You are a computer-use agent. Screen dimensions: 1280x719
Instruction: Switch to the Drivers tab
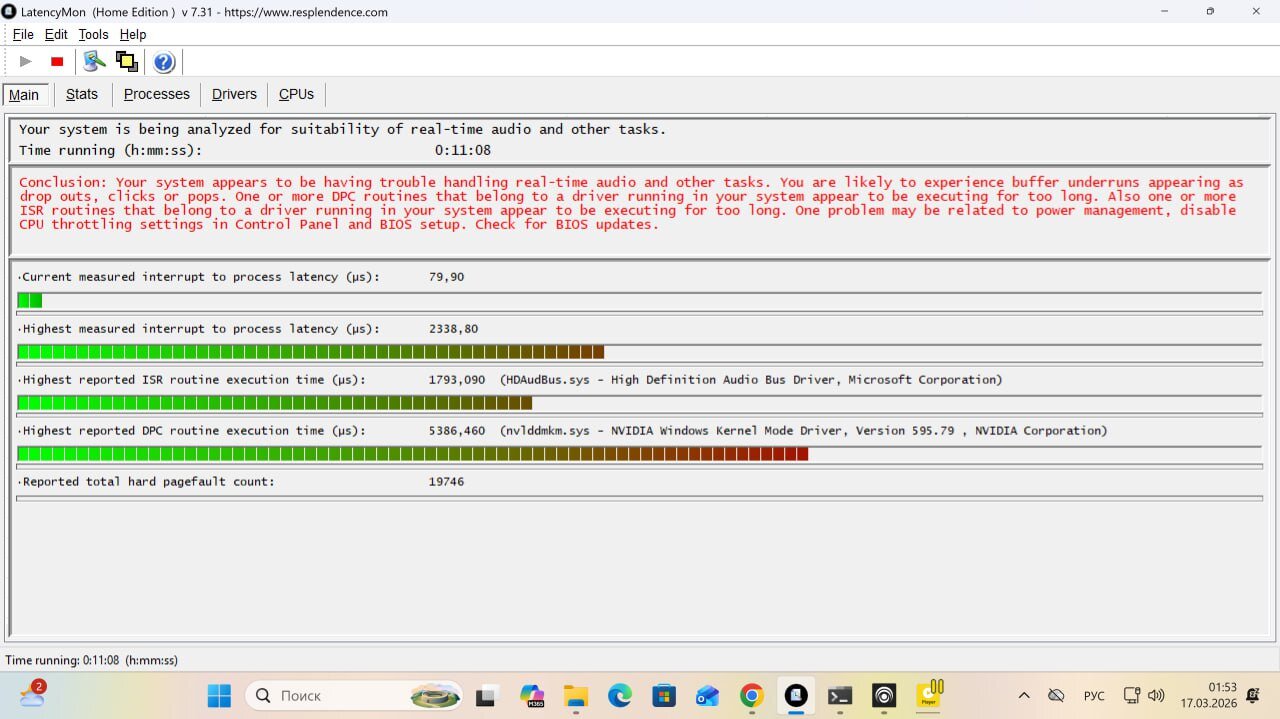(x=234, y=94)
